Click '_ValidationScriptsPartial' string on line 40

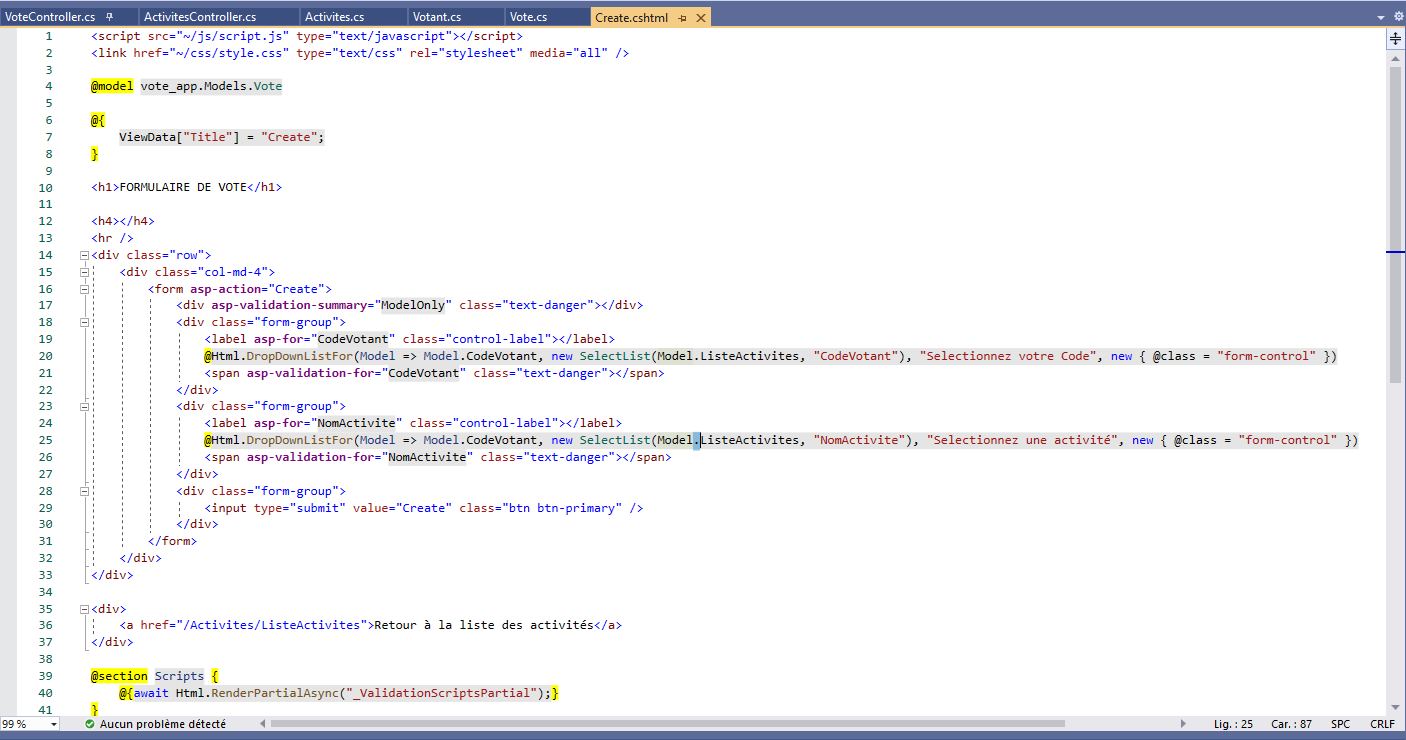(445, 693)
